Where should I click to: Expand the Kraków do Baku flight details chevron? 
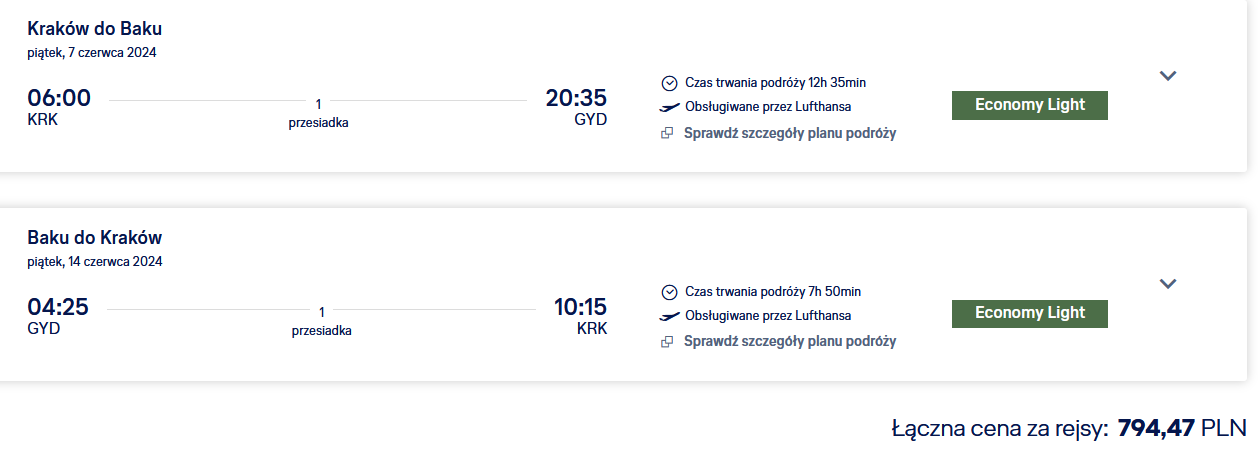1168,76
